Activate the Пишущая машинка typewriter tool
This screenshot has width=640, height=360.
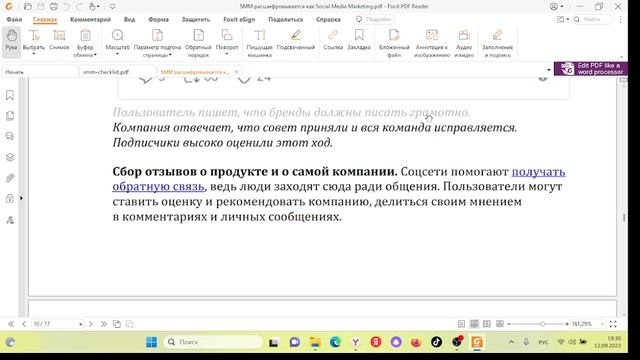point(259,43)
